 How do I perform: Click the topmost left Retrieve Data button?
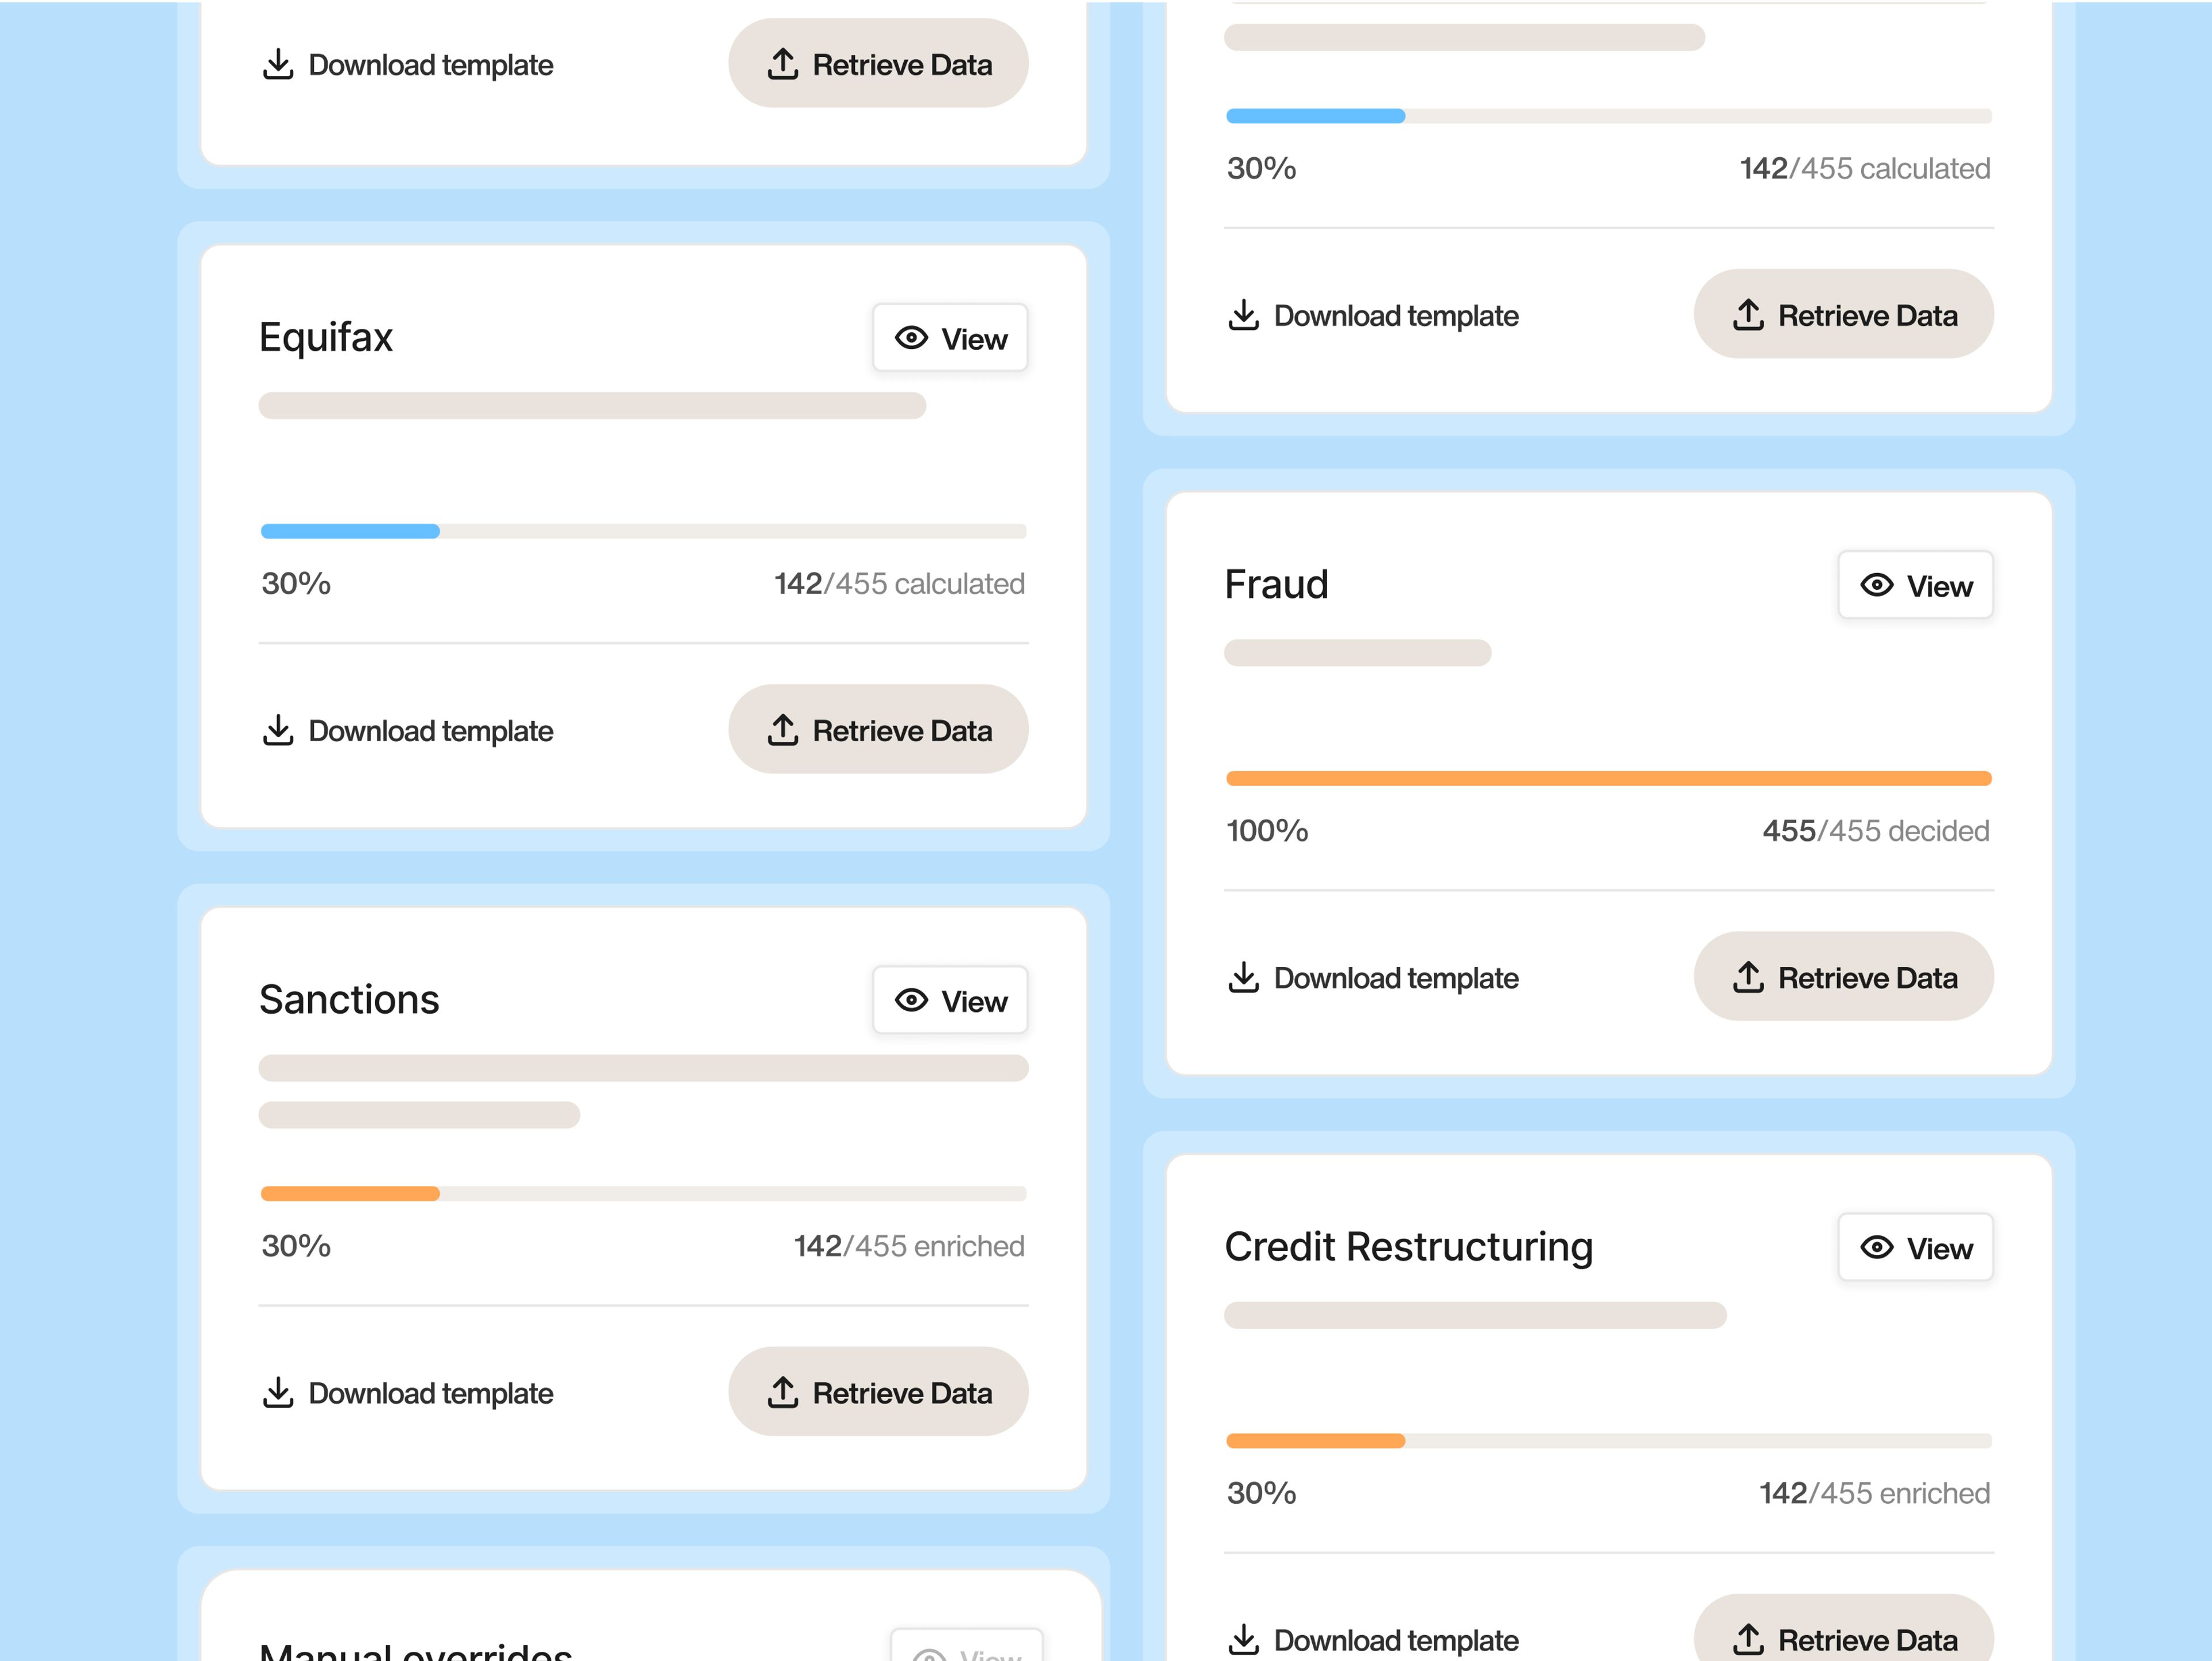(877, 64)
